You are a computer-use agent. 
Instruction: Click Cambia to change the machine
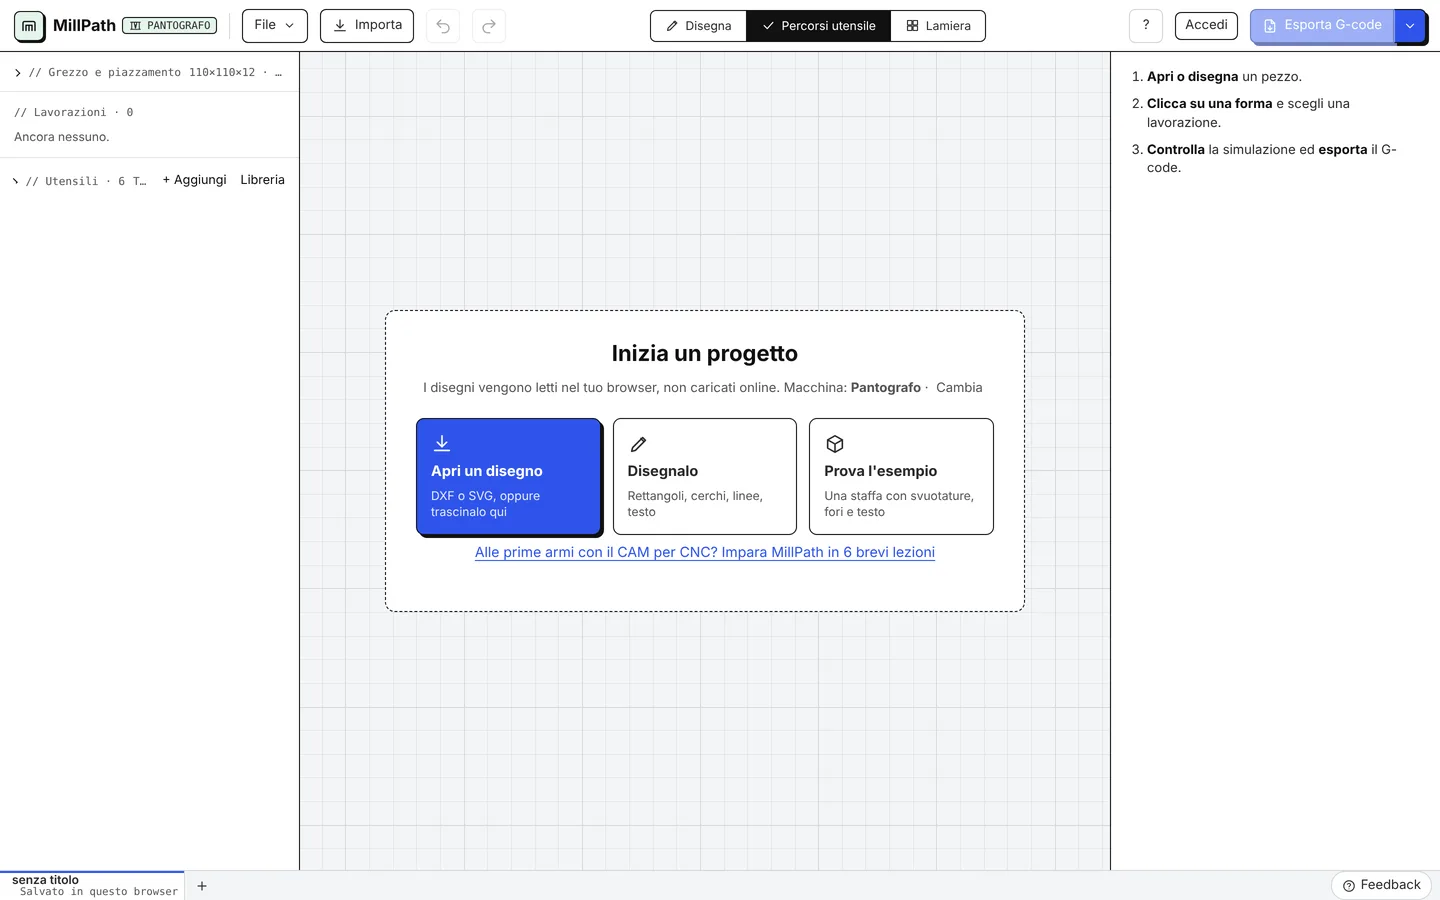pyautogui.click(x=959, y=388)
